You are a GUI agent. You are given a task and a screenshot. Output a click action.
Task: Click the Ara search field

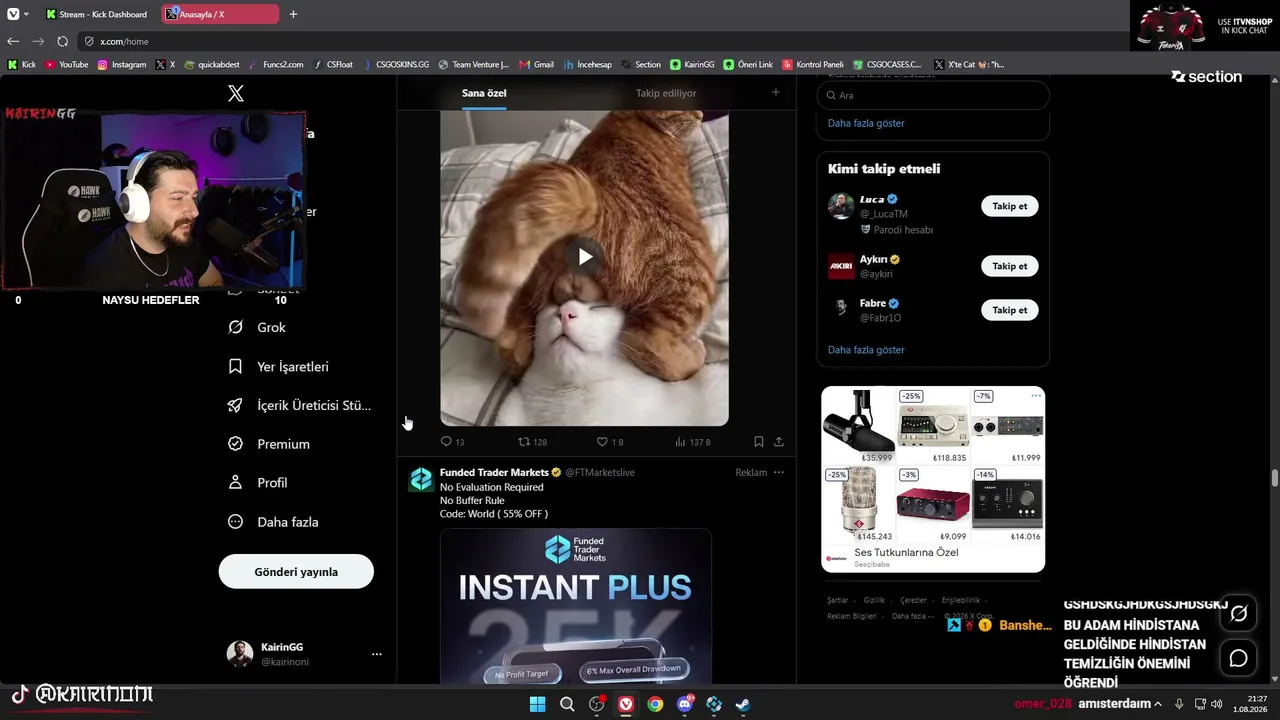pyautogui.click(x=933, y=95)
